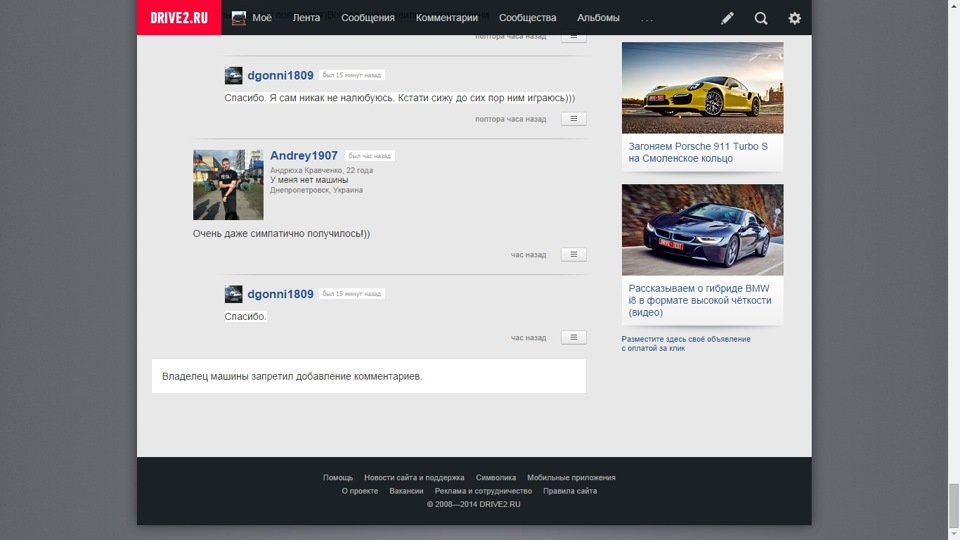Open the pencil write-post icon
Image resolution: width=960 pixels, height=540 pixels.
(727, 18)
